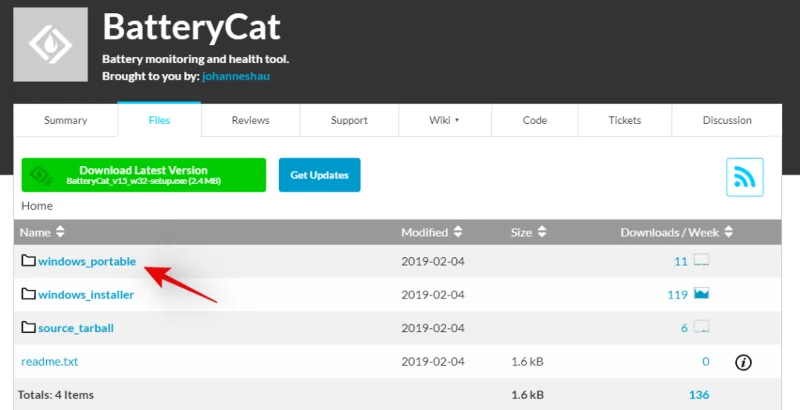800x410 pixels.
Task: Click source_tarball folder icon
Action: tap(28, 327)
